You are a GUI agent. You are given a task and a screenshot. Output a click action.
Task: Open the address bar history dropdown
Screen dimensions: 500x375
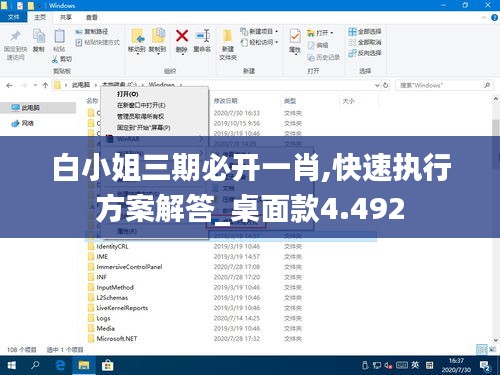377,85
